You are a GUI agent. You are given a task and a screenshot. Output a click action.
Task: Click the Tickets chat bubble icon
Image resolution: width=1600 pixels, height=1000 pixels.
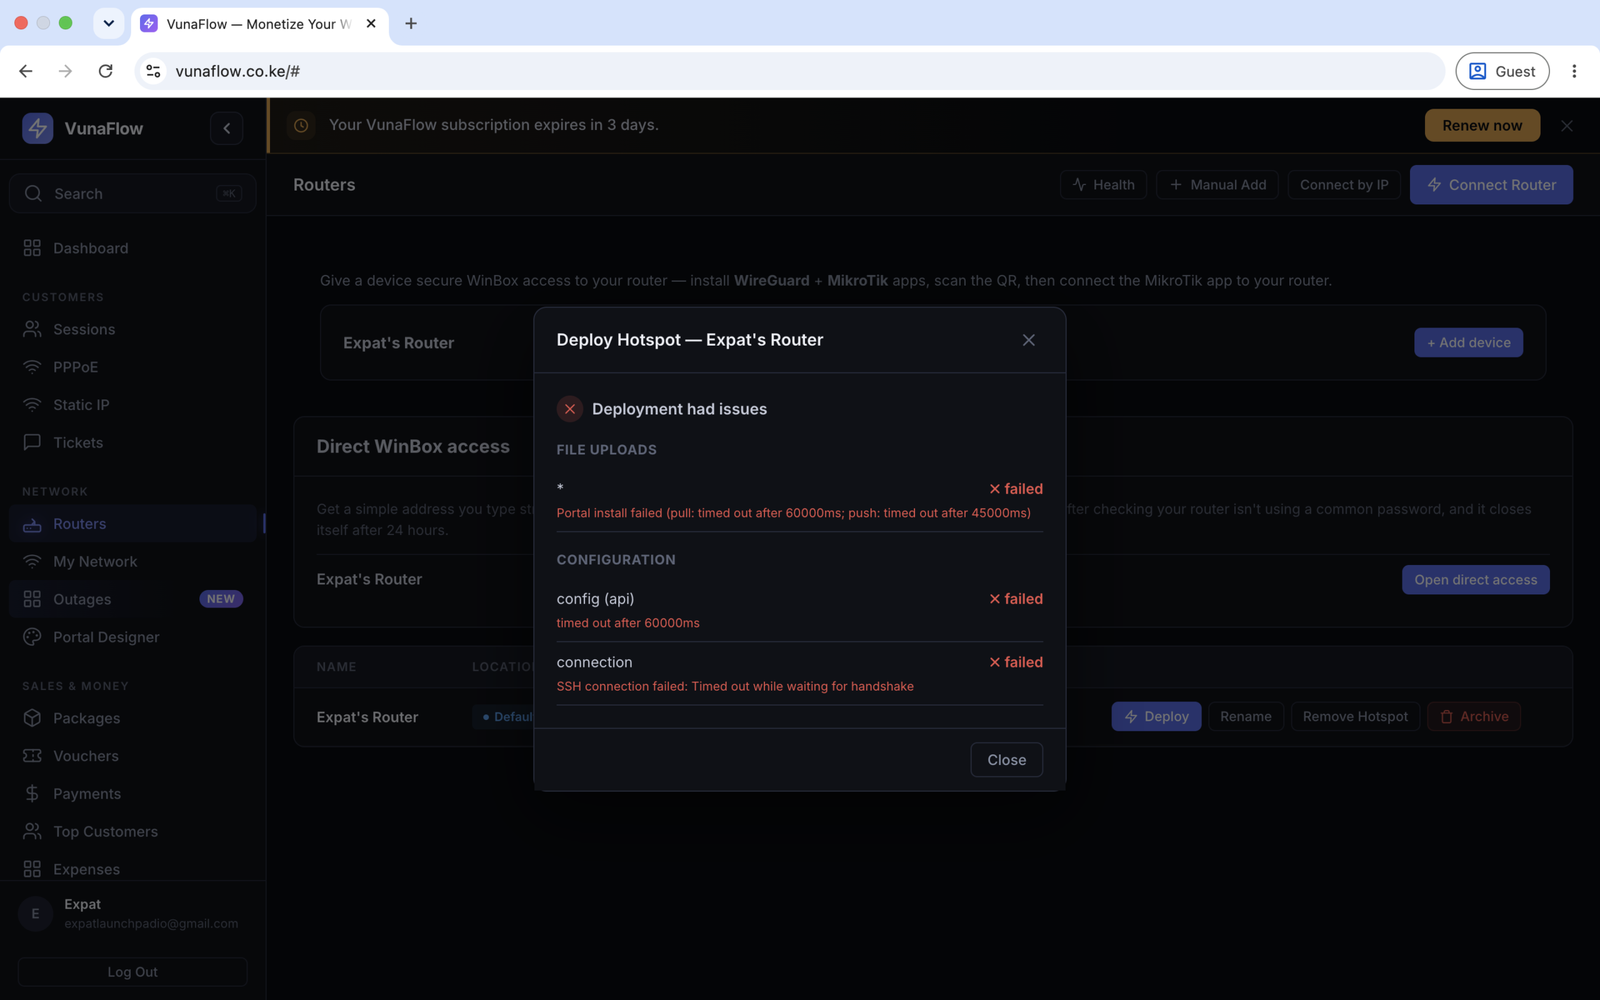(32, 442)
